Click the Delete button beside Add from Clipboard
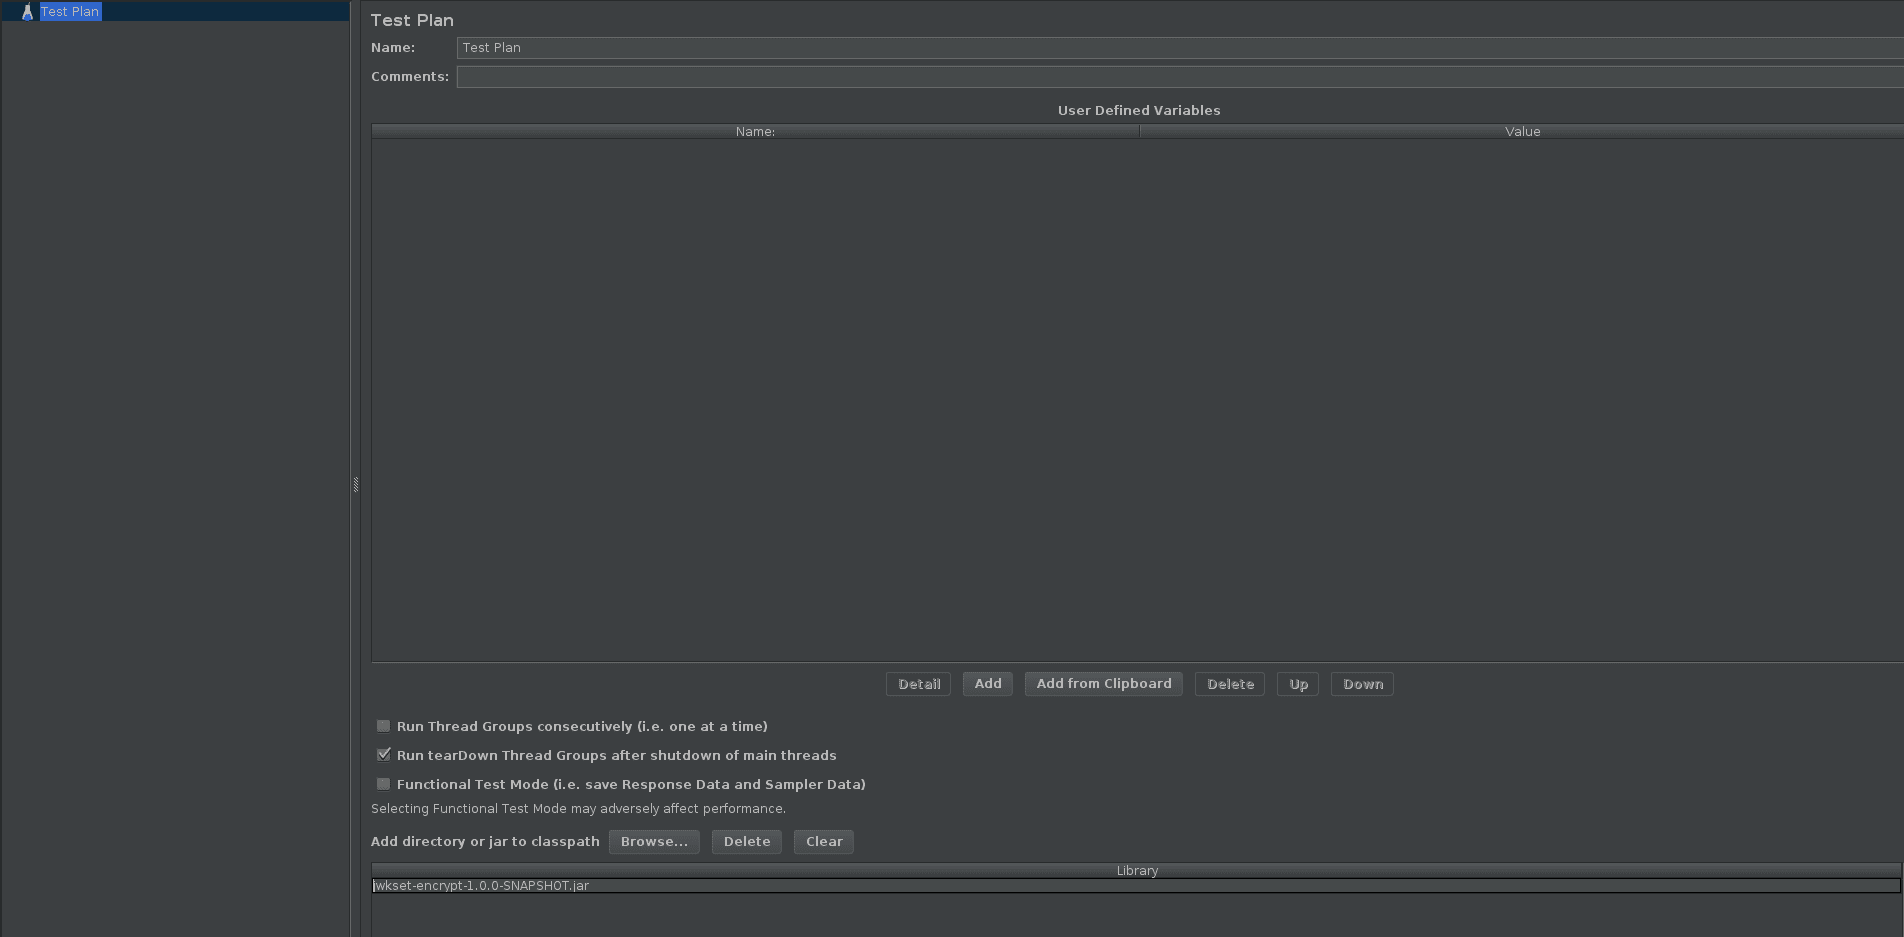 tap(1230, 684)
